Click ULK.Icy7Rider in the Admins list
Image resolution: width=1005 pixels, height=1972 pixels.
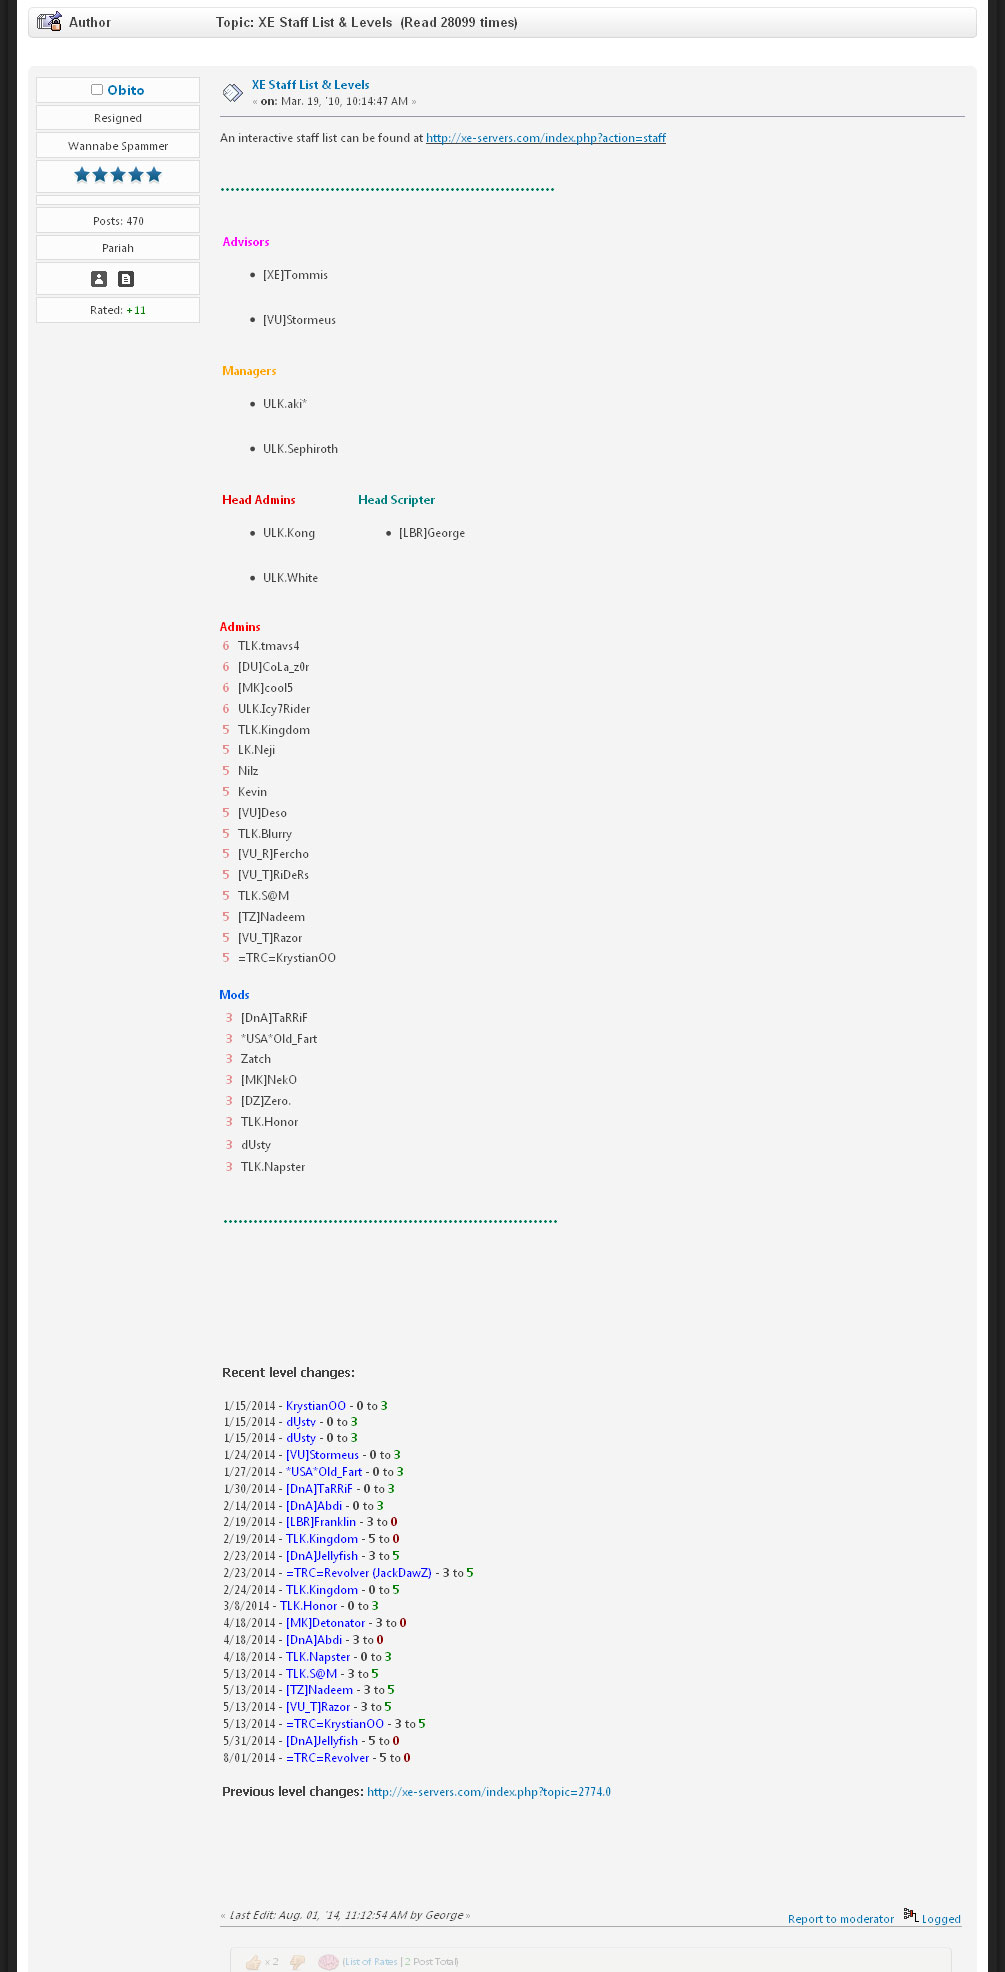(x=274, y=709)
